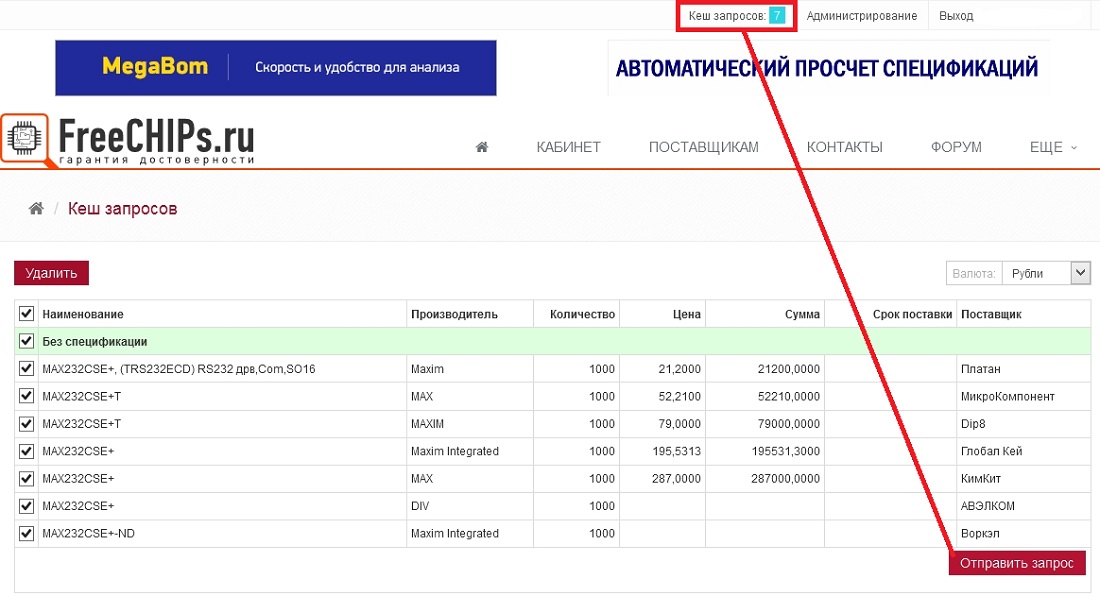Open the КОНТАКТЫ menu item

[845, 147]
